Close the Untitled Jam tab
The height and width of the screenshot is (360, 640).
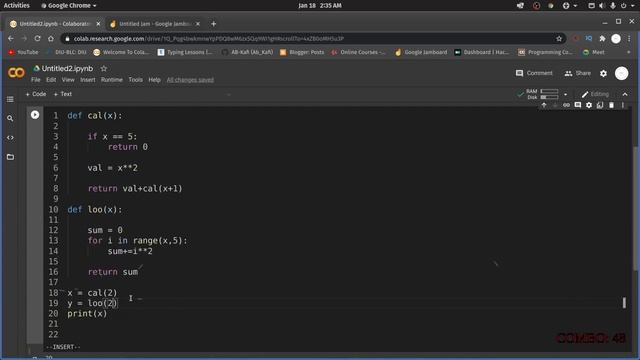(198, 24)
